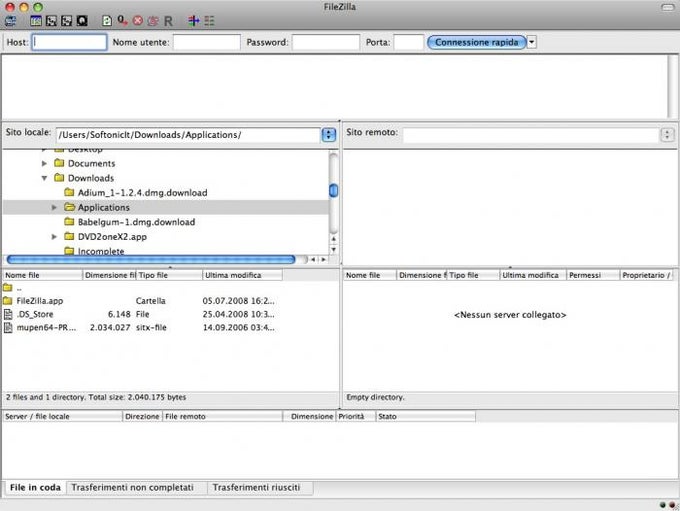Sort remote list by Permessi column

(593, 275)
